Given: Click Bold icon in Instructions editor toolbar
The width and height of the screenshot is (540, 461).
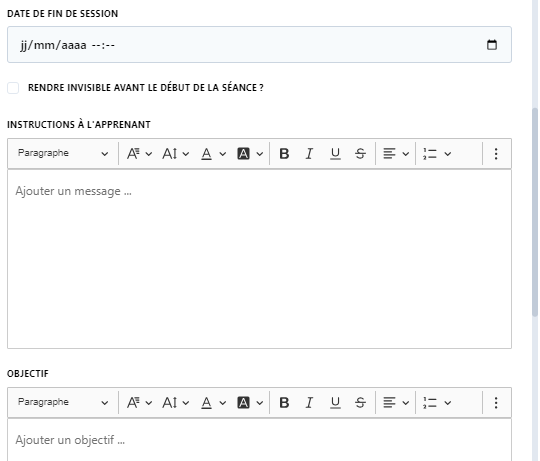Looking at the screenshot, I should (284, 154).
